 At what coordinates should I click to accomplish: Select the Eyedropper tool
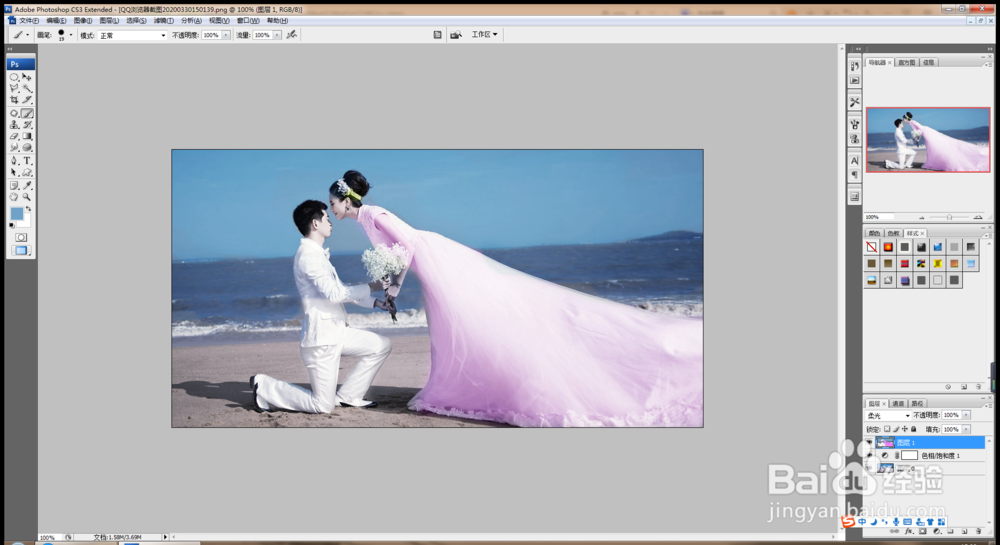pos(27,185)
